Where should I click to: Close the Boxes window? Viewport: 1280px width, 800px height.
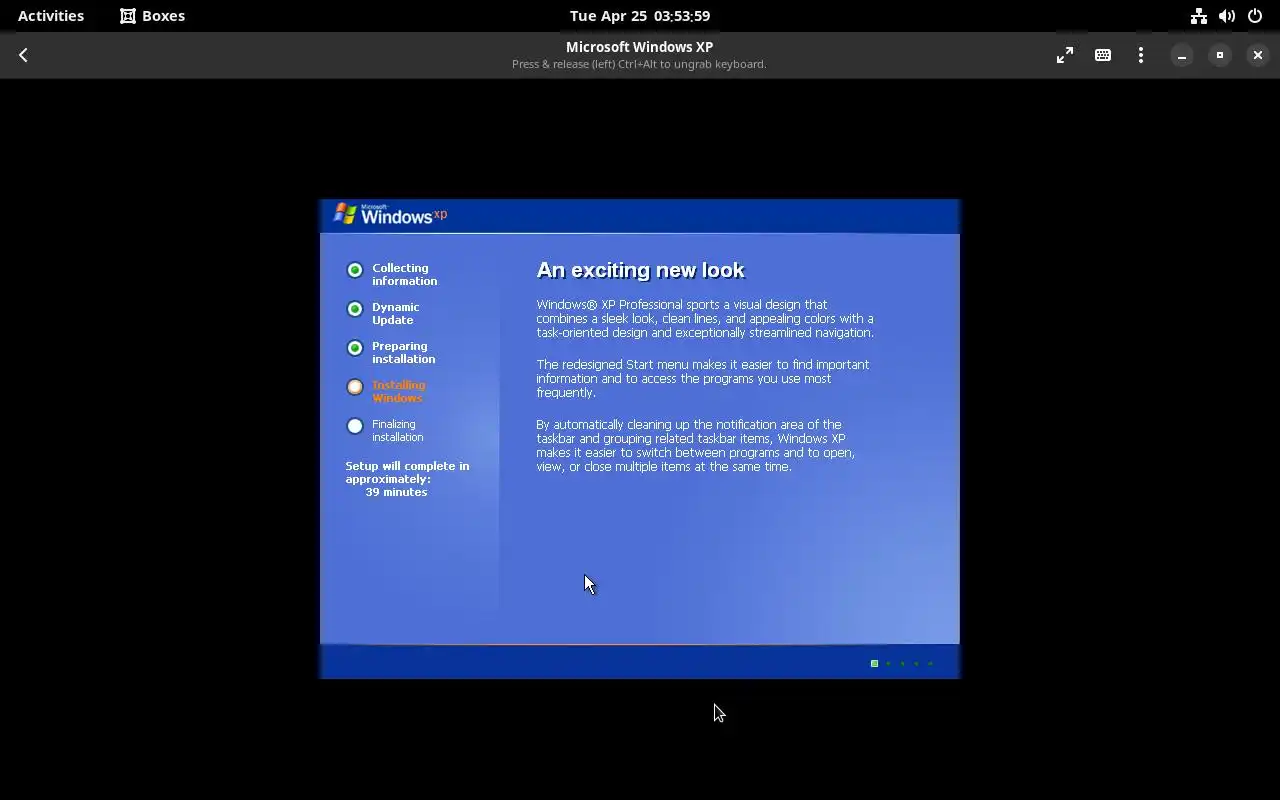(1258, 55)
